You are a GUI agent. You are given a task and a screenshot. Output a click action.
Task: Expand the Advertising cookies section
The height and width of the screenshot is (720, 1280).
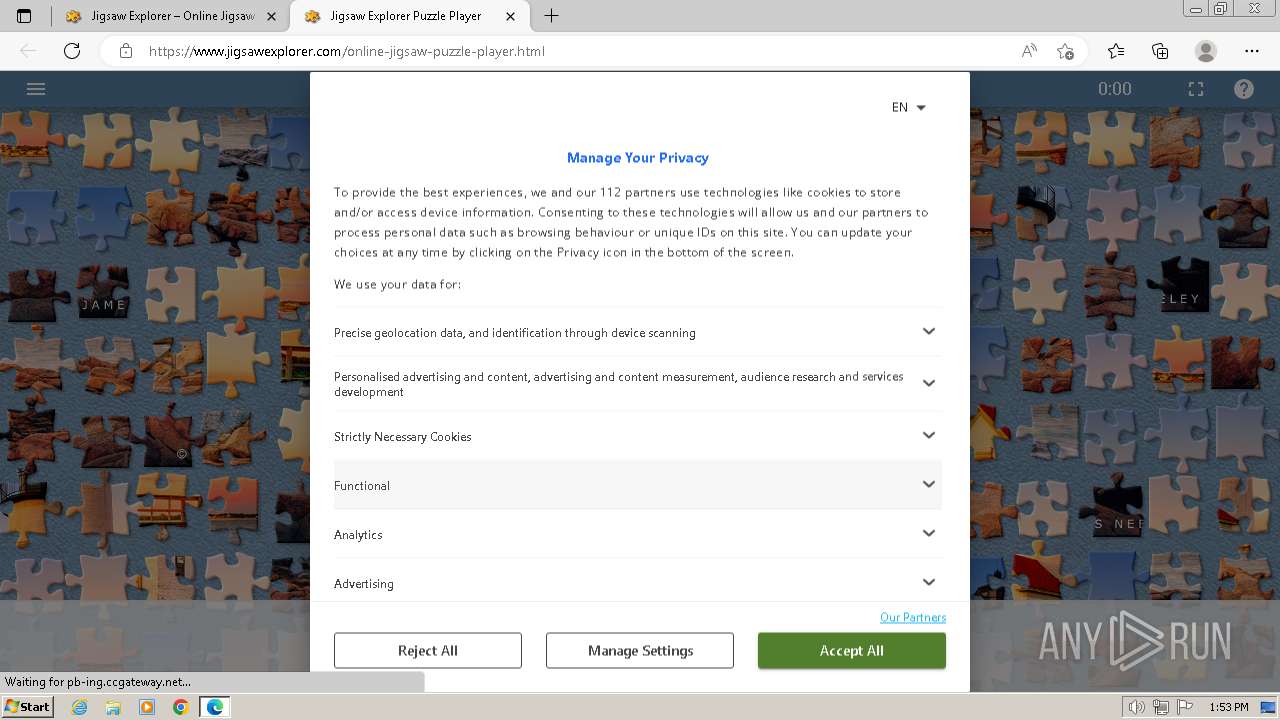(x=638, y=582)
